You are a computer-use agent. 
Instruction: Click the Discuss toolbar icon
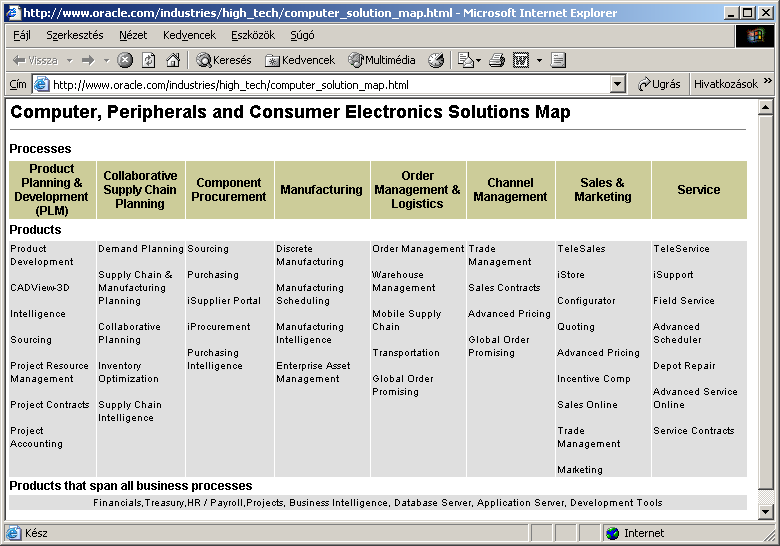558,60
